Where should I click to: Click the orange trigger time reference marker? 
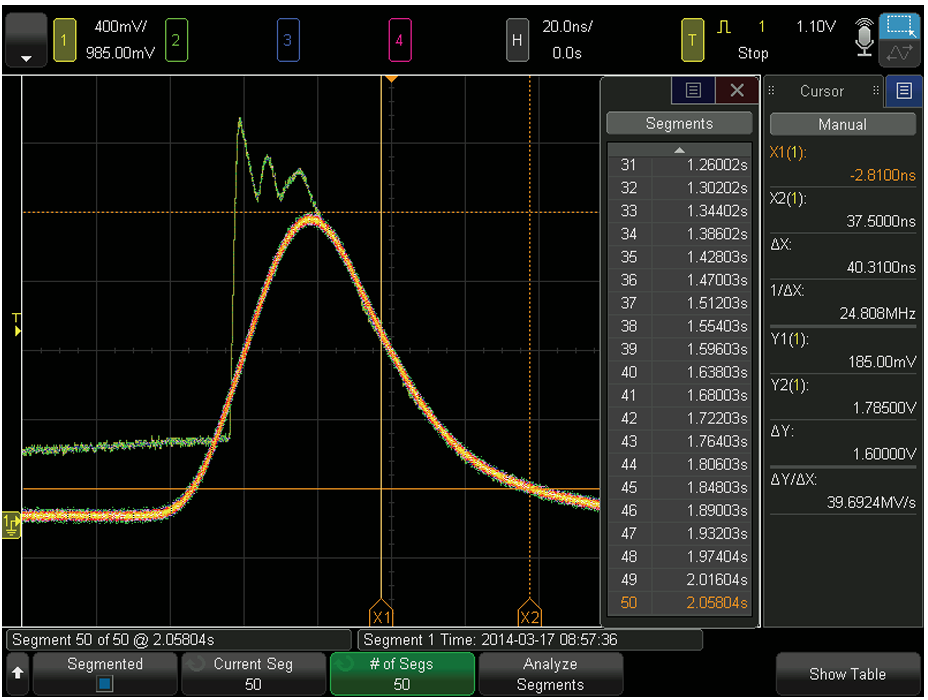[391, 79]
